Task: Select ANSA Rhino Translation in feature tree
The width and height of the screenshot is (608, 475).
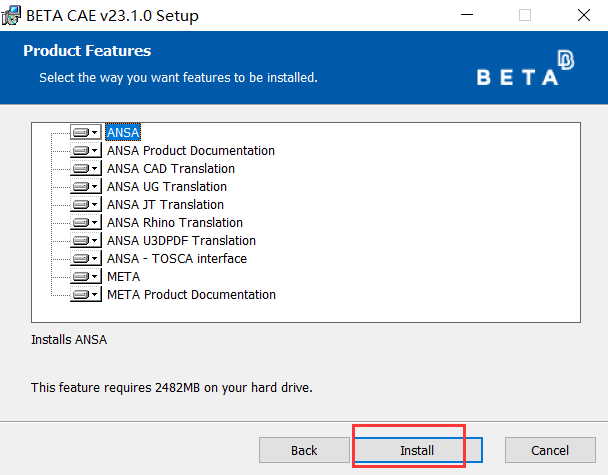Action: point(175,222)
